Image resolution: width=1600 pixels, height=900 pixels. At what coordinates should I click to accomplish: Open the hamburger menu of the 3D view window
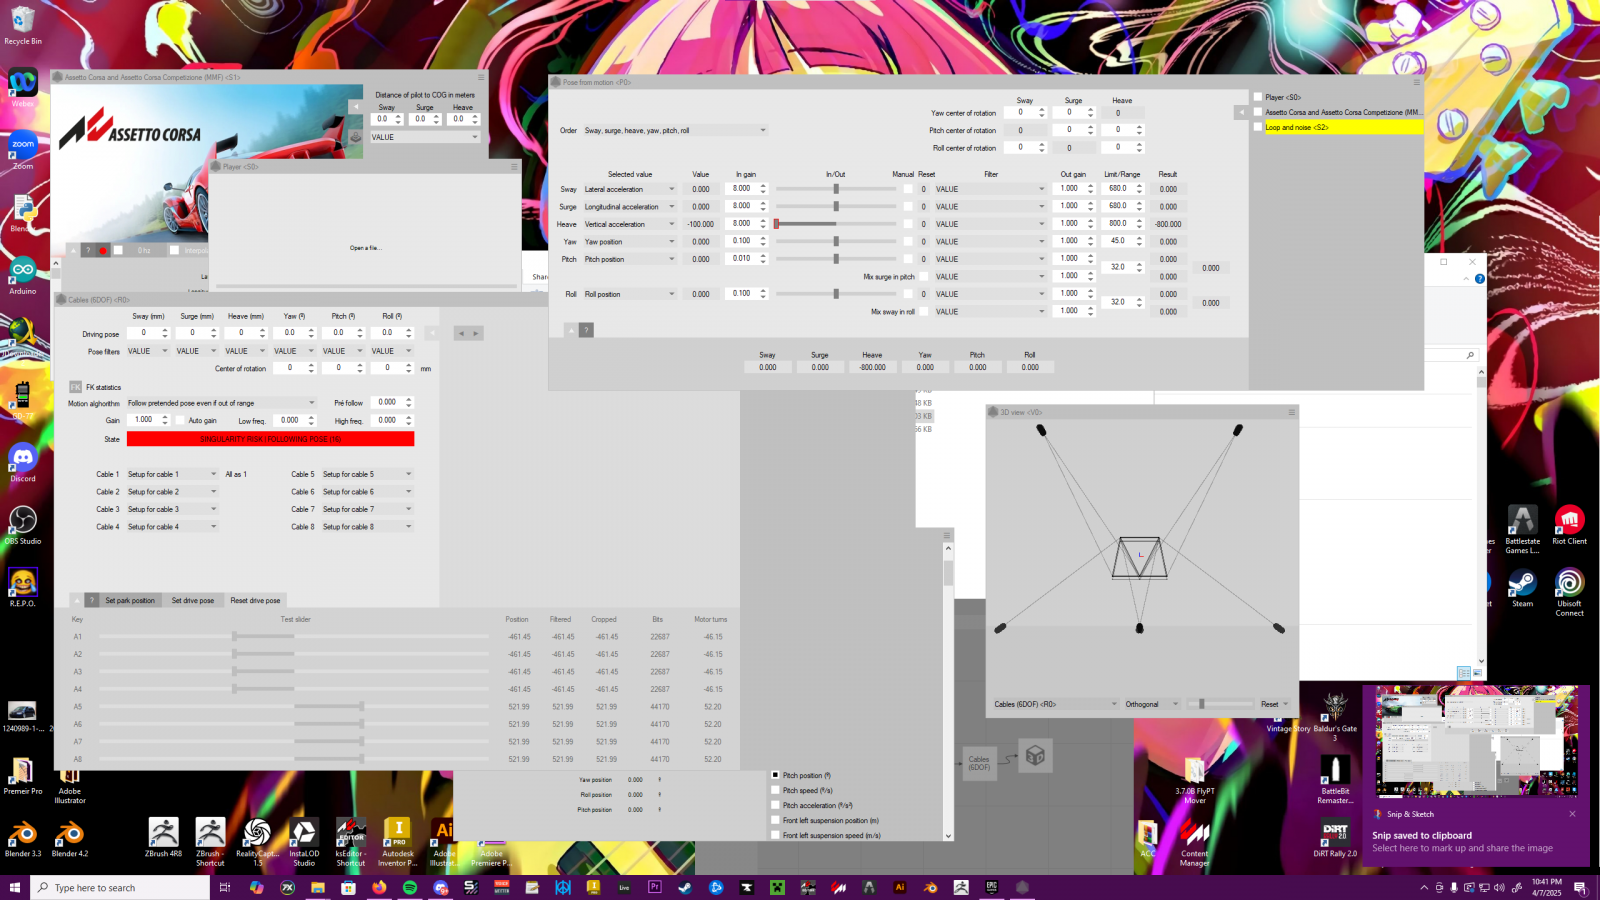pos(1291,412)
